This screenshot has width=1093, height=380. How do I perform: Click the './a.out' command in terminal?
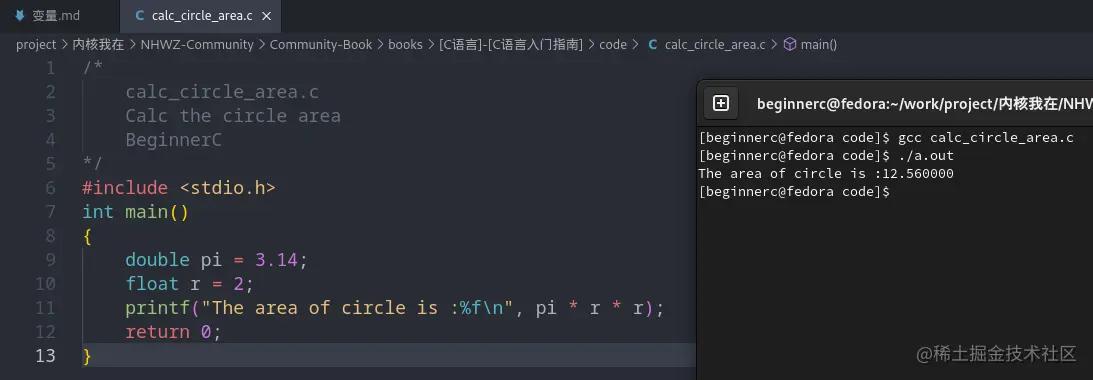point(926,155)
